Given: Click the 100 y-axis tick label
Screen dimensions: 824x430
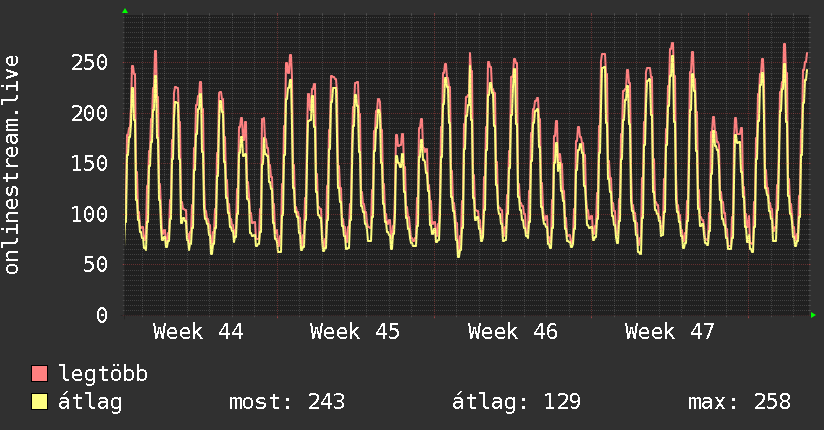Looking at the screenshot, I should pos(89,214).
